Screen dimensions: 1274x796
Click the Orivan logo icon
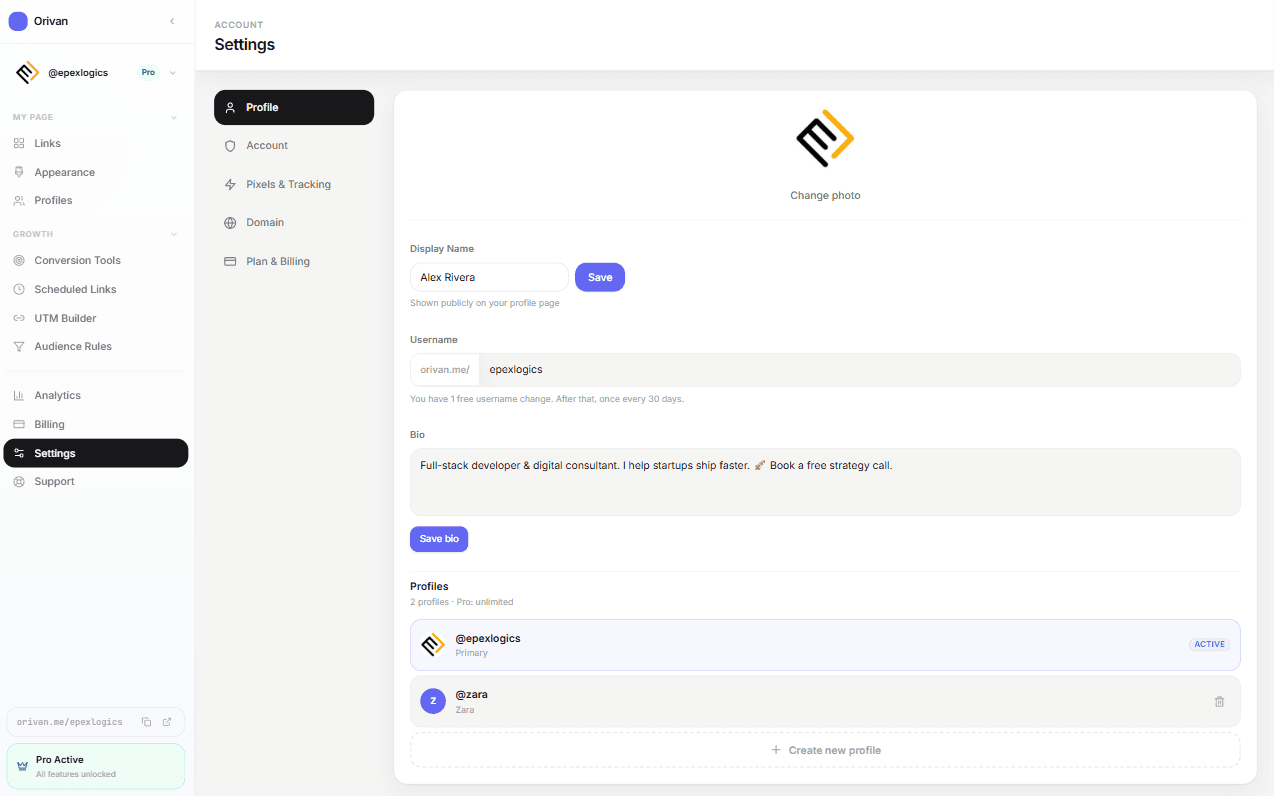tap(18, 21)
